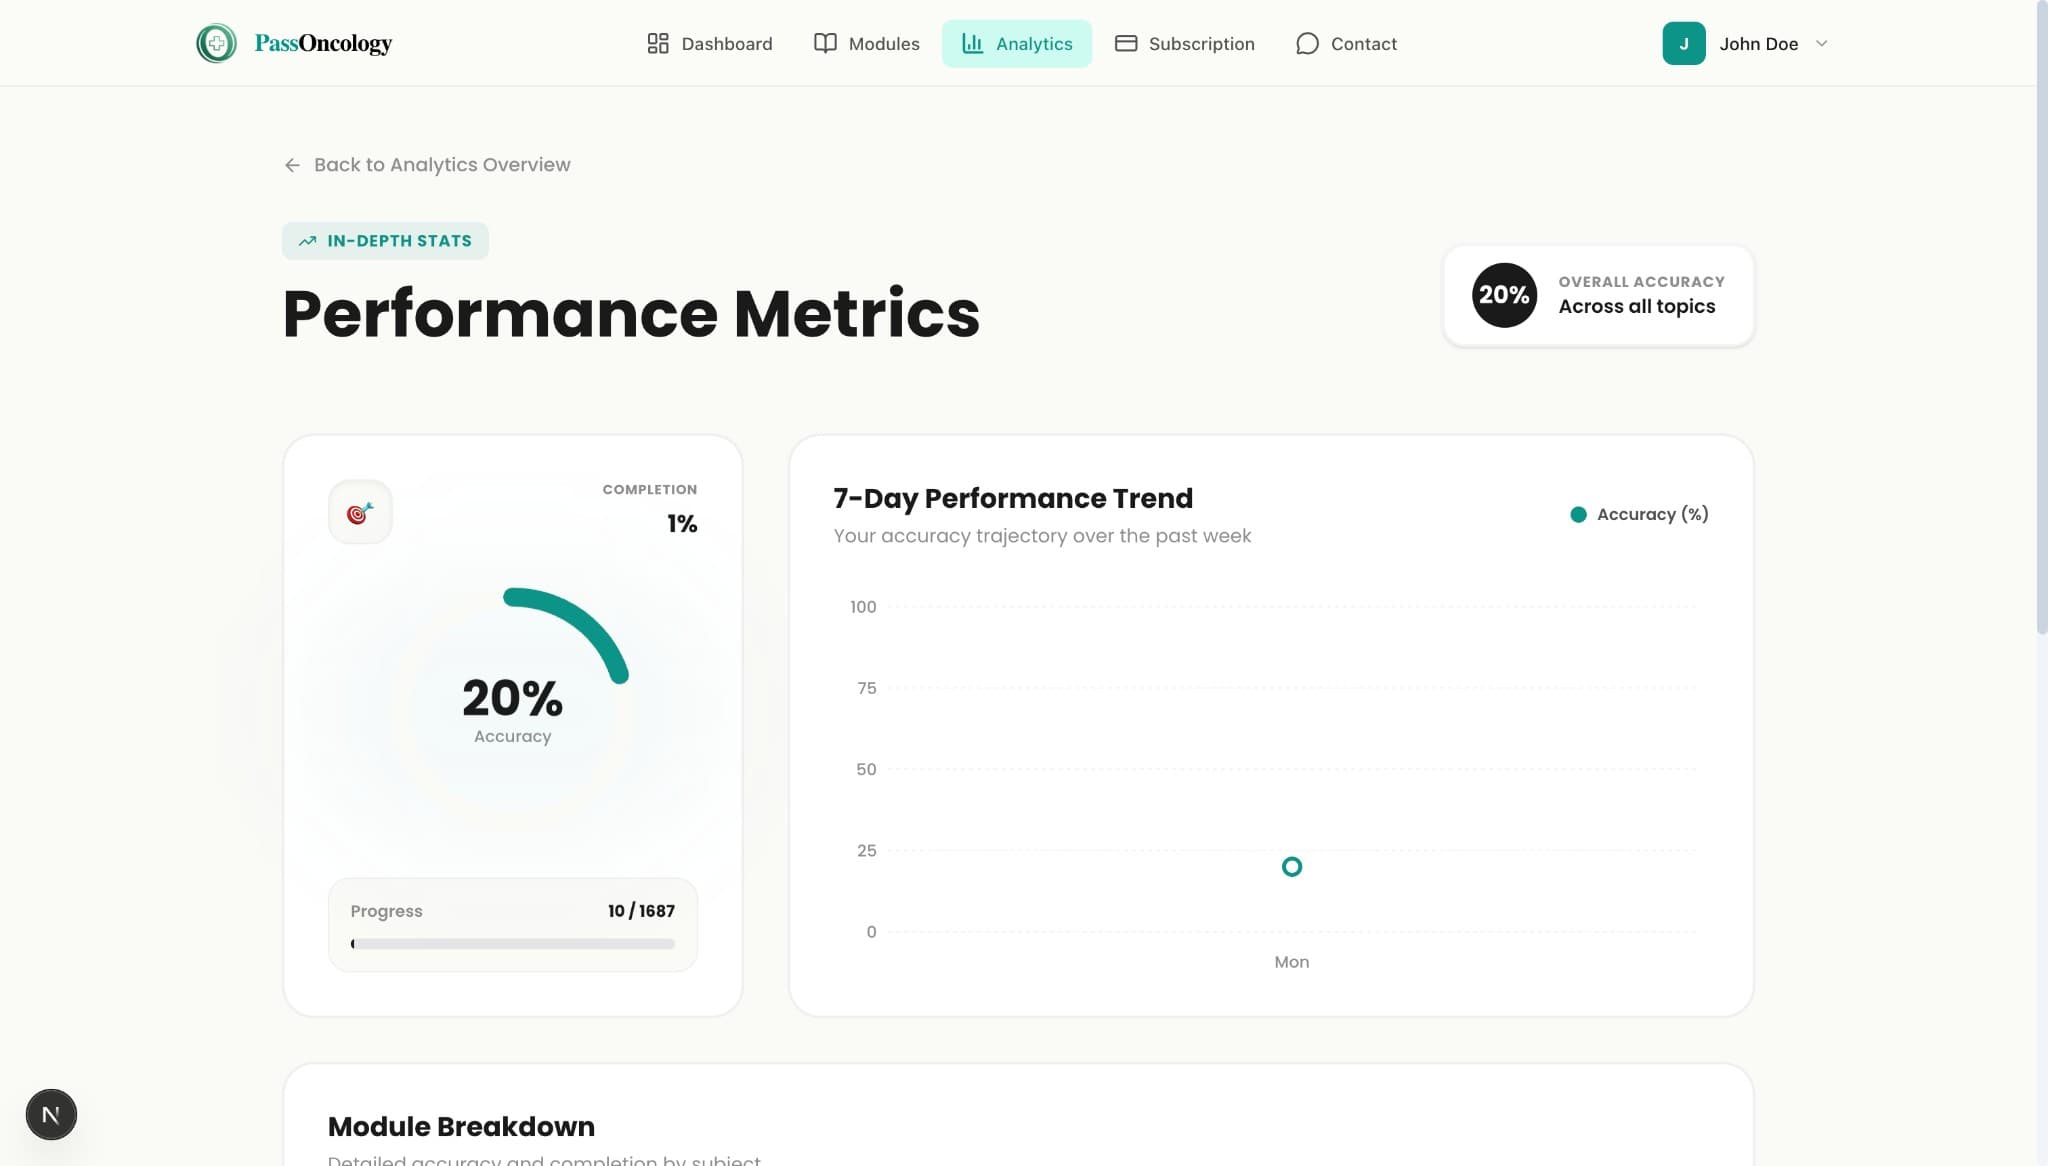Viewport: 2048px width, 1166px height.
Task: Click the target bullseye icon
Action: (360, 512)
